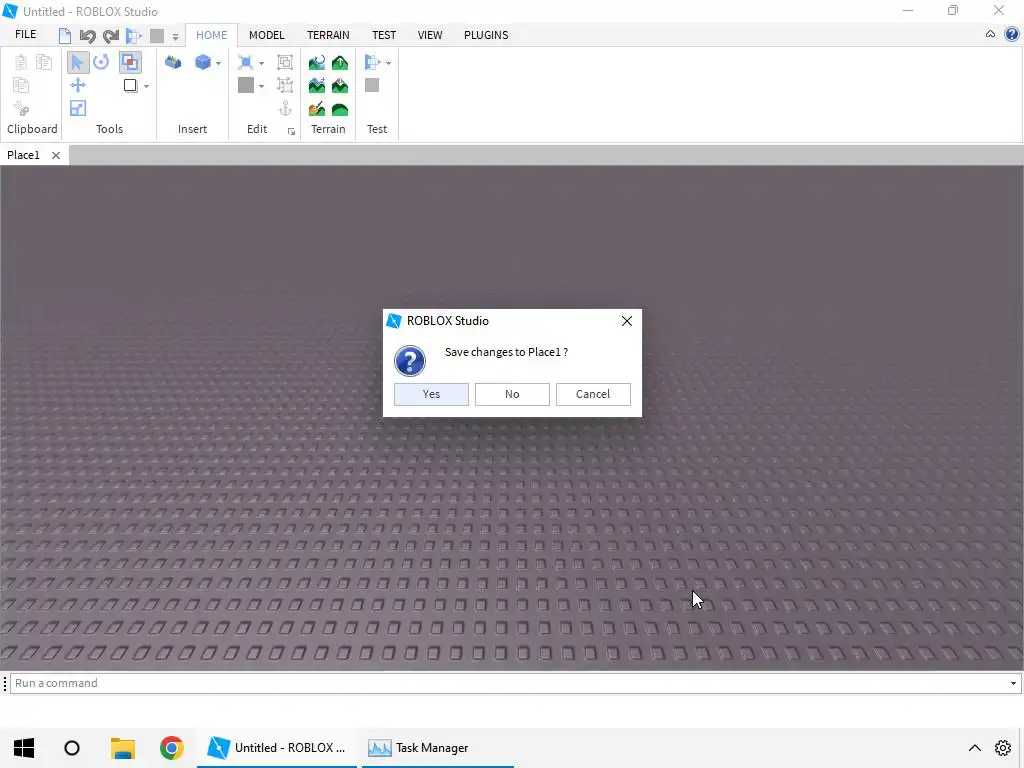Toggle the Anchor icon in Edit group
This screenshot has height=768, width=1024.
point(285,108)
